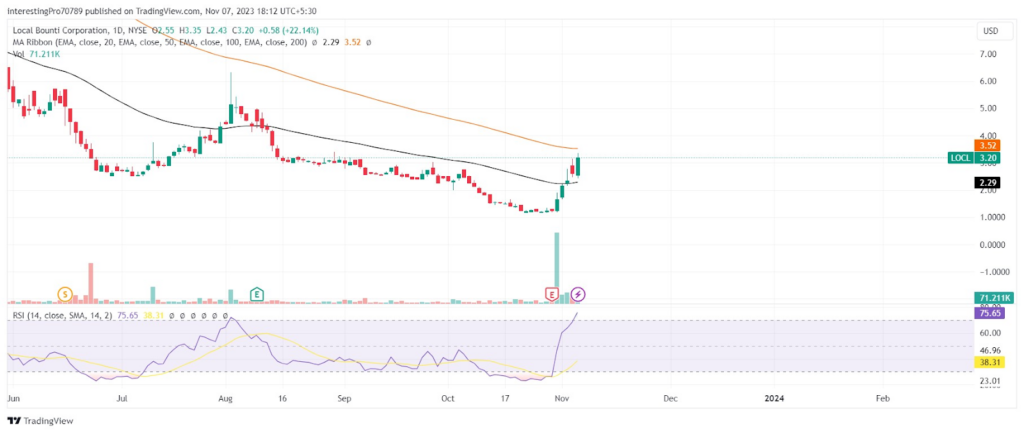Click the tallest teal volume bar in November
Viewport: 1024px width, 433px height.
[x=557, y=267]
